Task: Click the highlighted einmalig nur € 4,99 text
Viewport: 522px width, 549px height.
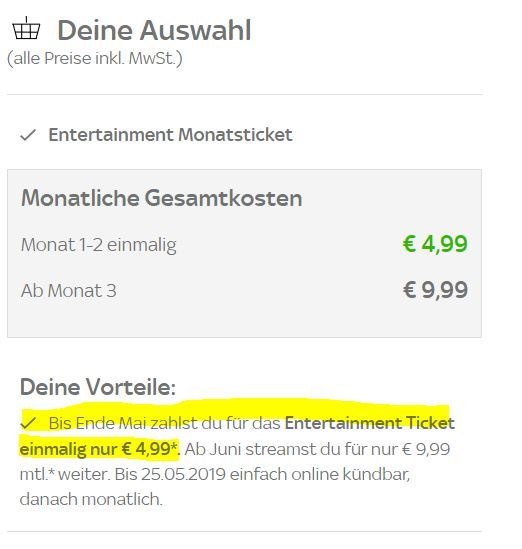Action: click(x=99, y=449)
